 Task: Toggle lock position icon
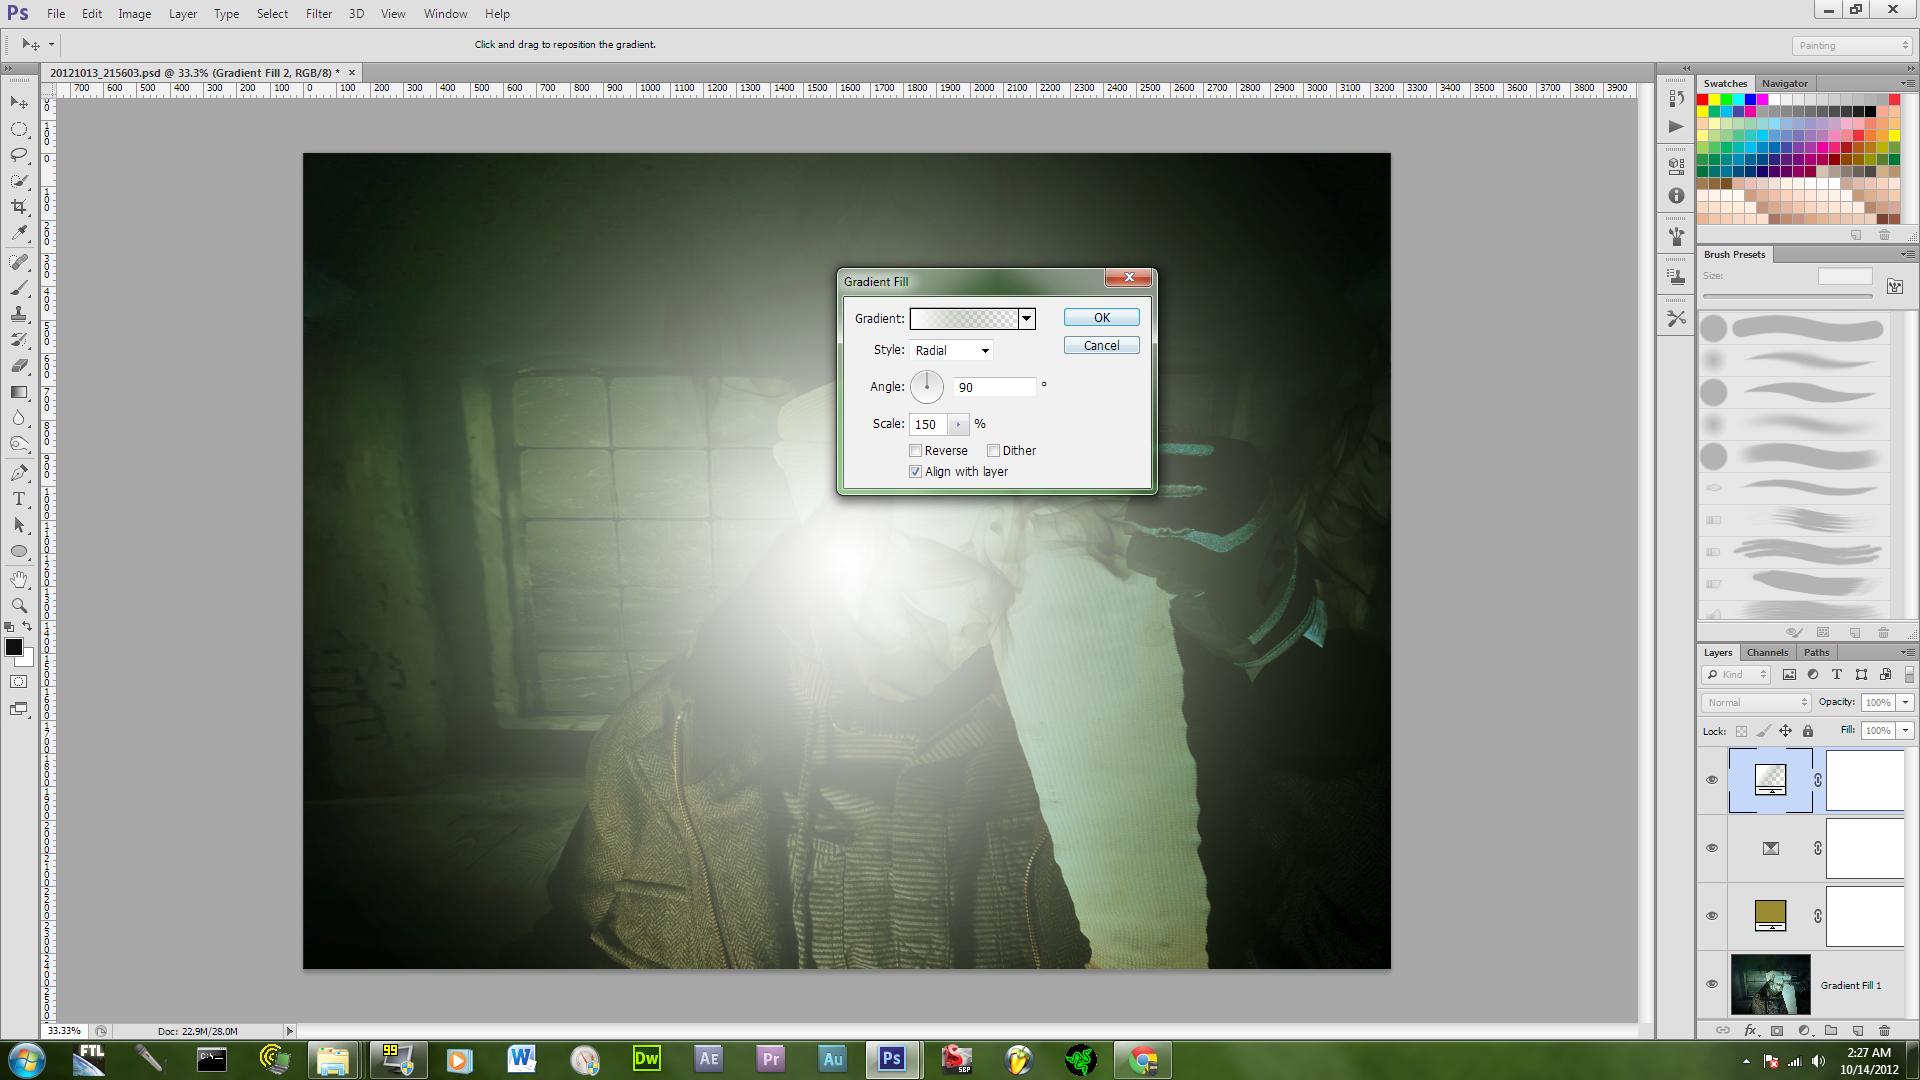(x=1785, y=731)
